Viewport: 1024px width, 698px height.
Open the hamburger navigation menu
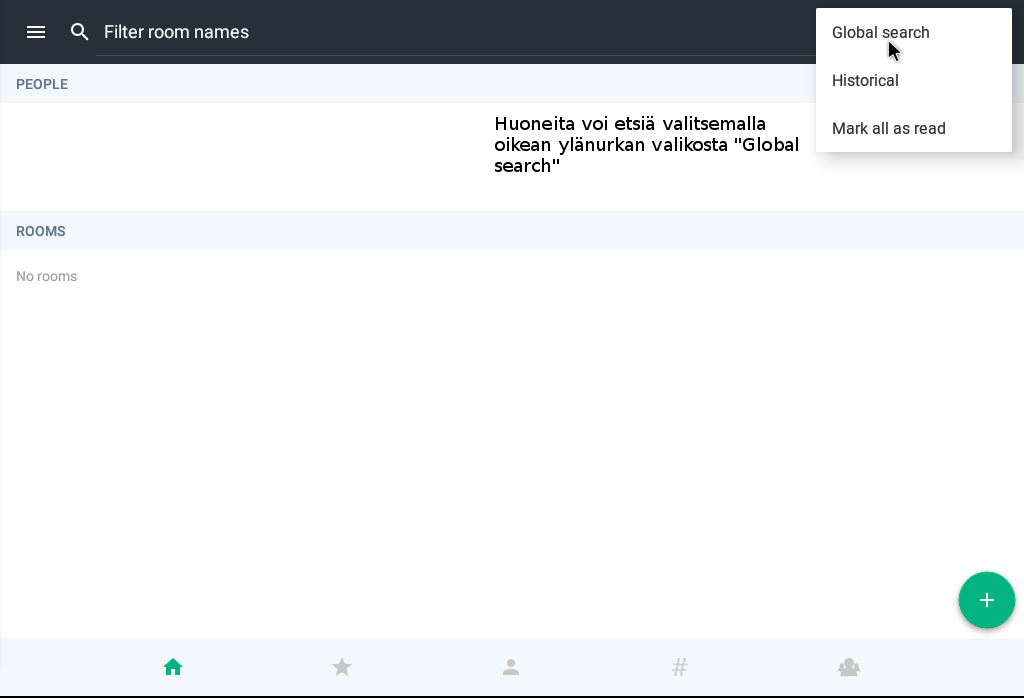(36, 32)
